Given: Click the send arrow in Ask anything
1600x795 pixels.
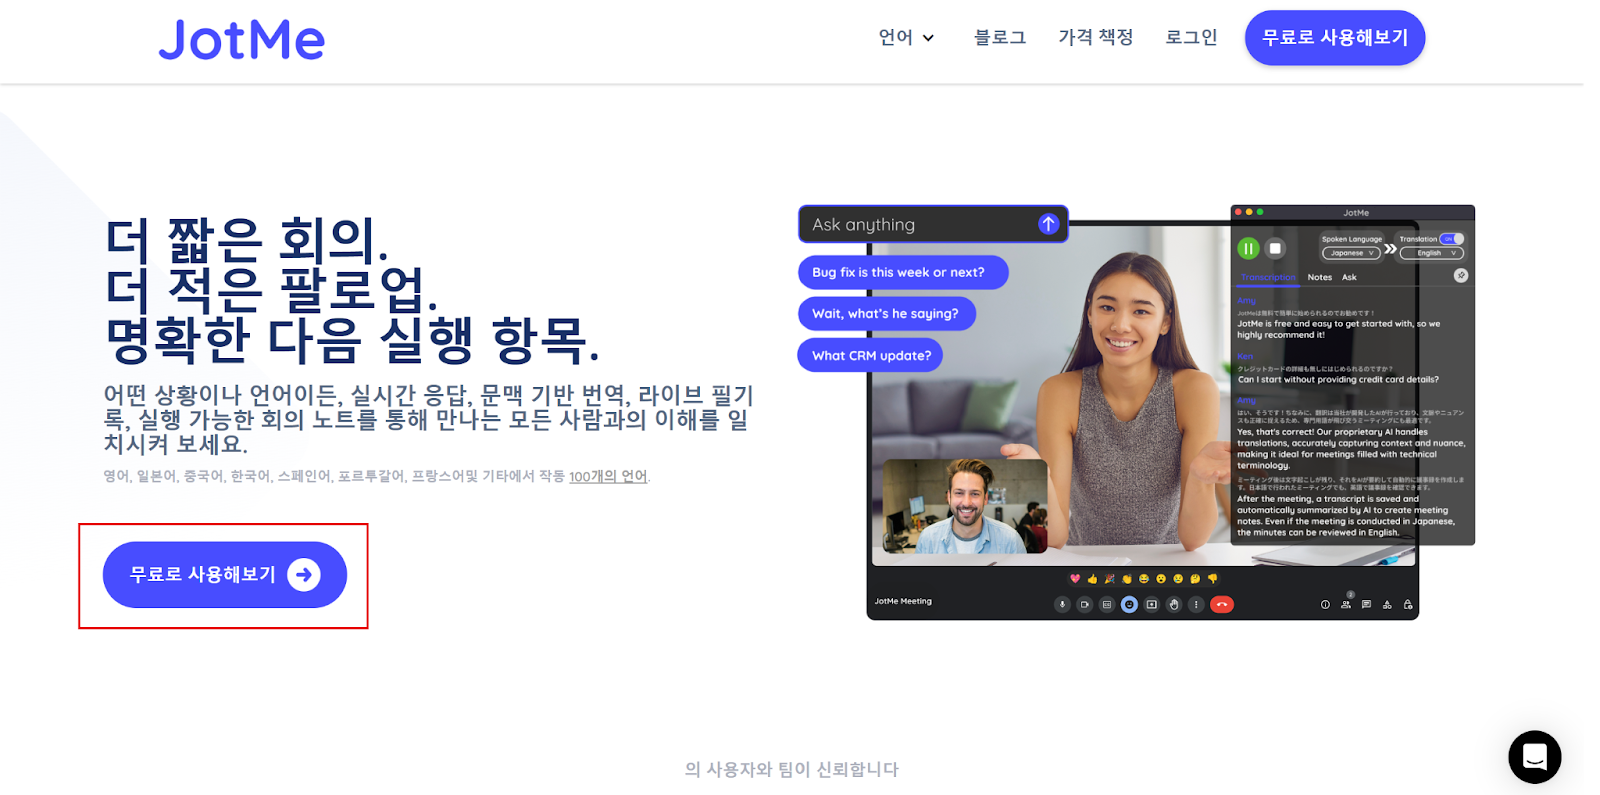Looking at the screenshot, I should [x=1048, y=224].
